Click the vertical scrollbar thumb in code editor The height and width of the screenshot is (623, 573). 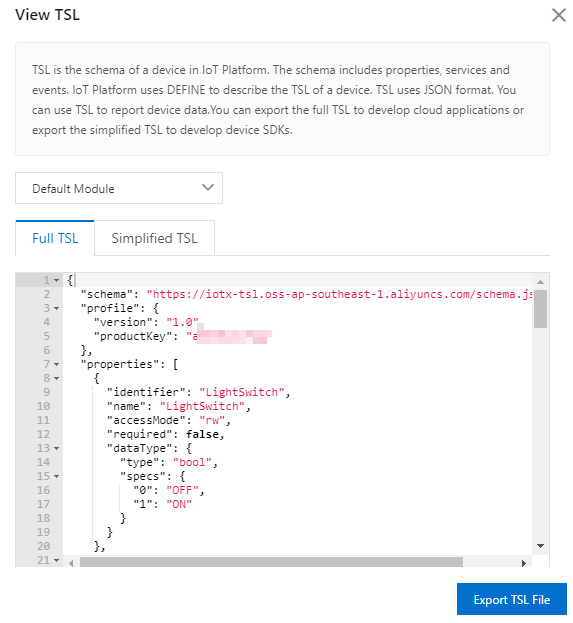coord(540,309)
